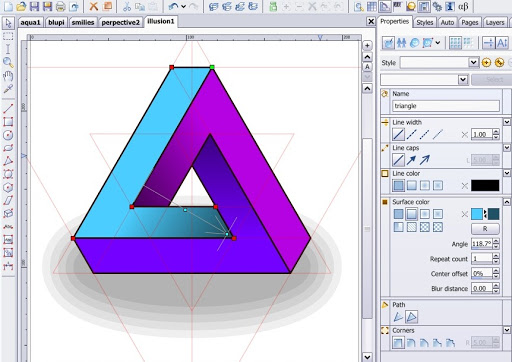
Task: Open the light blue surface color swatch
Action: [477, 214]
